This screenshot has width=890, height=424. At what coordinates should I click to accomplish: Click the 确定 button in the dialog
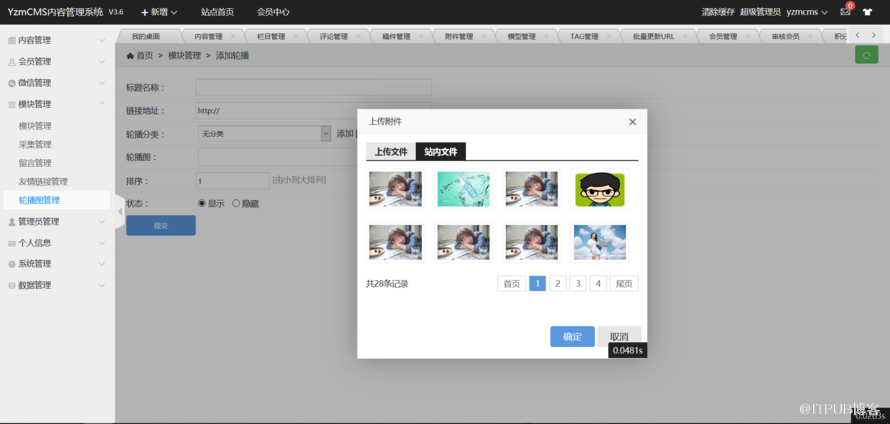pos(572,337)
